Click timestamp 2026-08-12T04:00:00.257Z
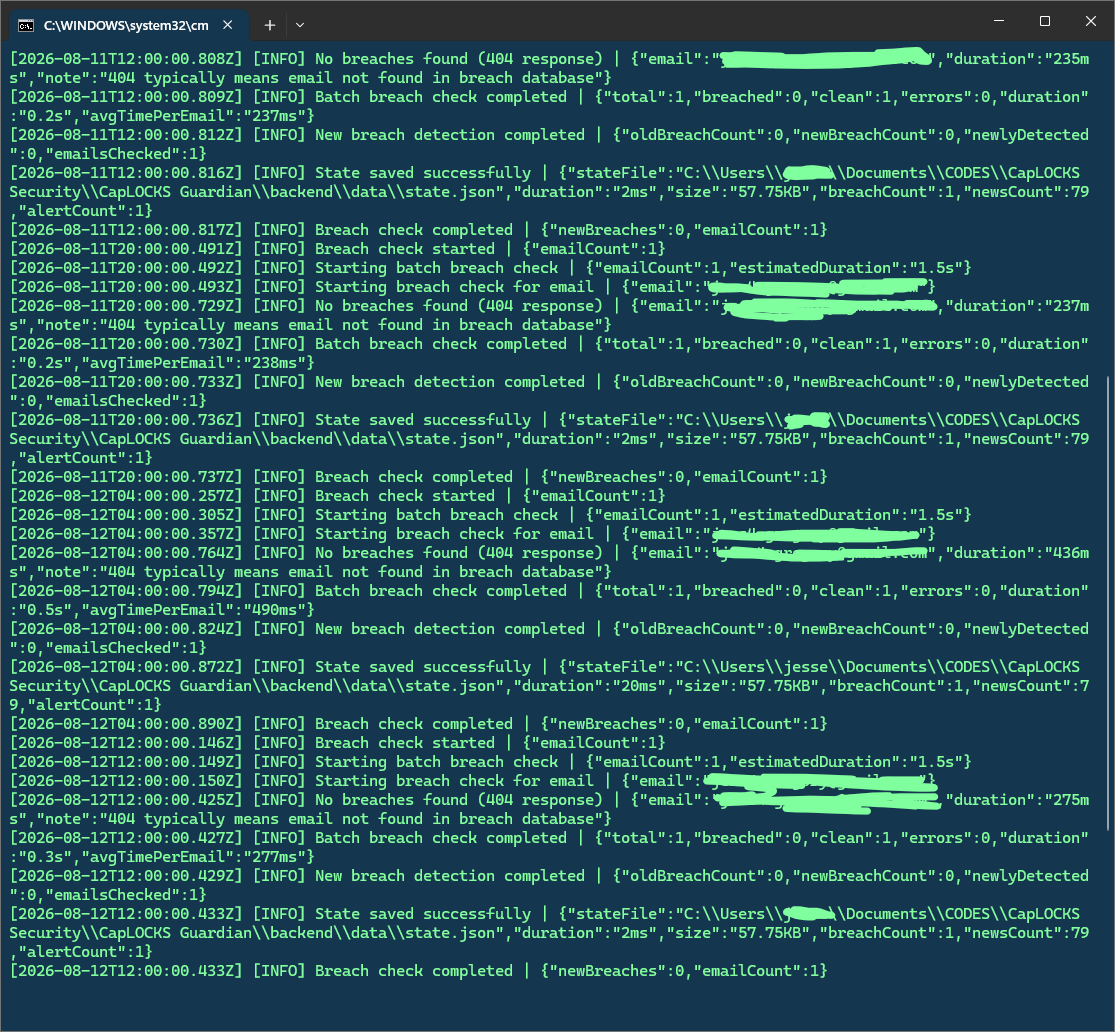The height and width of the screenshot is (1032, 1115). (126, 496)
